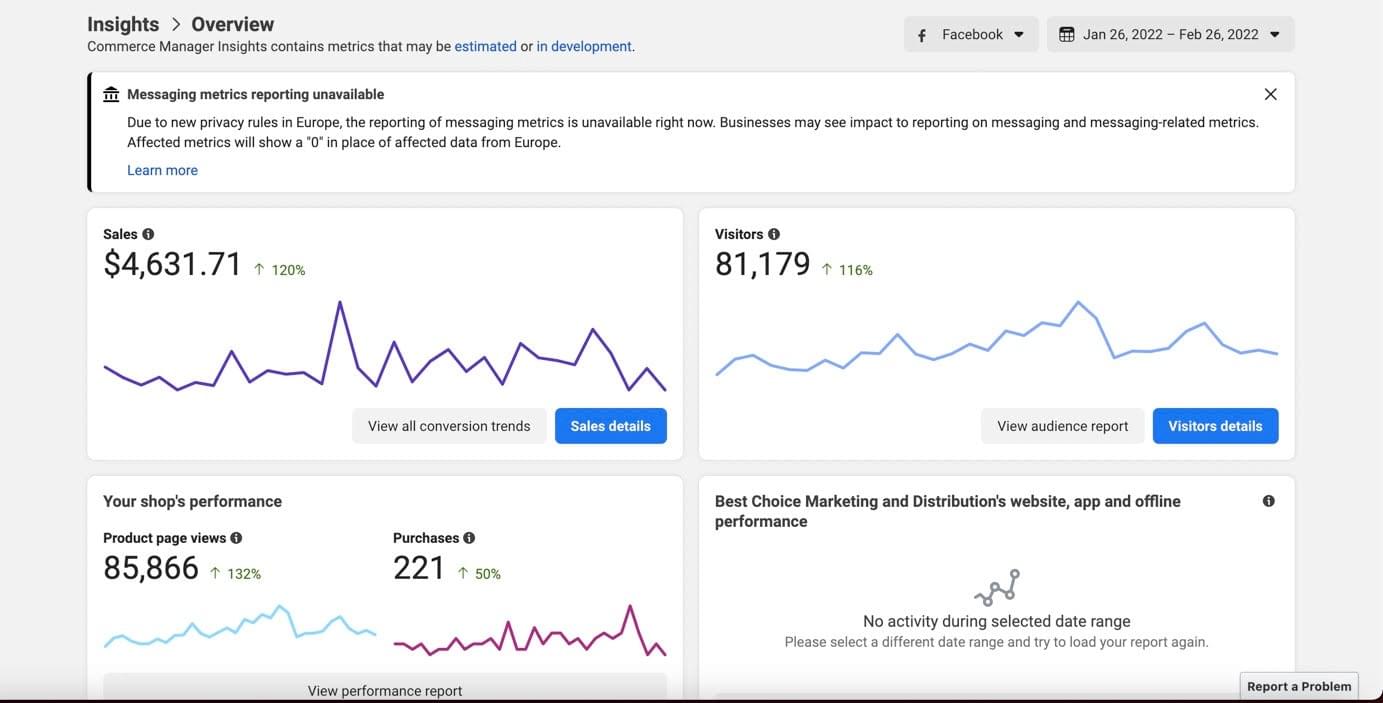Click the Report a Problem button
This screenshot has width=1383, height=703.
pyautogui.click(x=1298, y=686)
